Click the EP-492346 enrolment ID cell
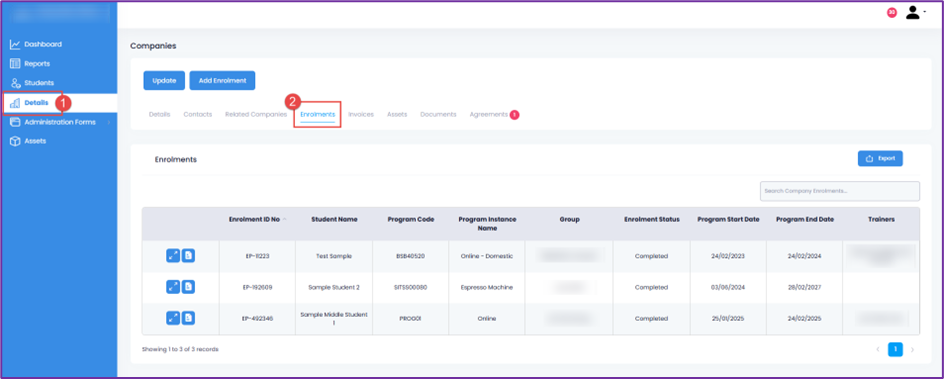Screen dimensions: 944x379 tap(257, 319)
